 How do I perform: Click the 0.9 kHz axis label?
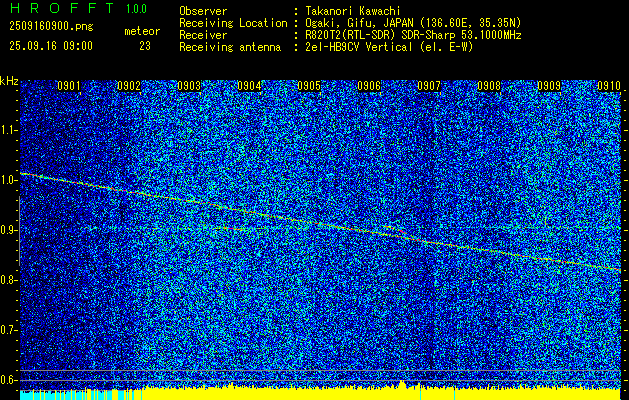(8, 230)
